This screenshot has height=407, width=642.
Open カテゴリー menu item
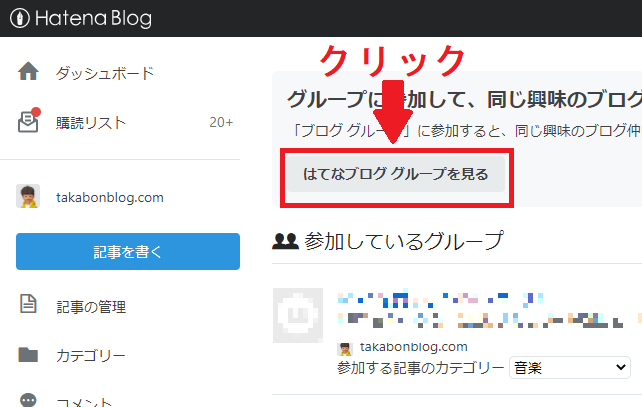click(x=90, y=355)
